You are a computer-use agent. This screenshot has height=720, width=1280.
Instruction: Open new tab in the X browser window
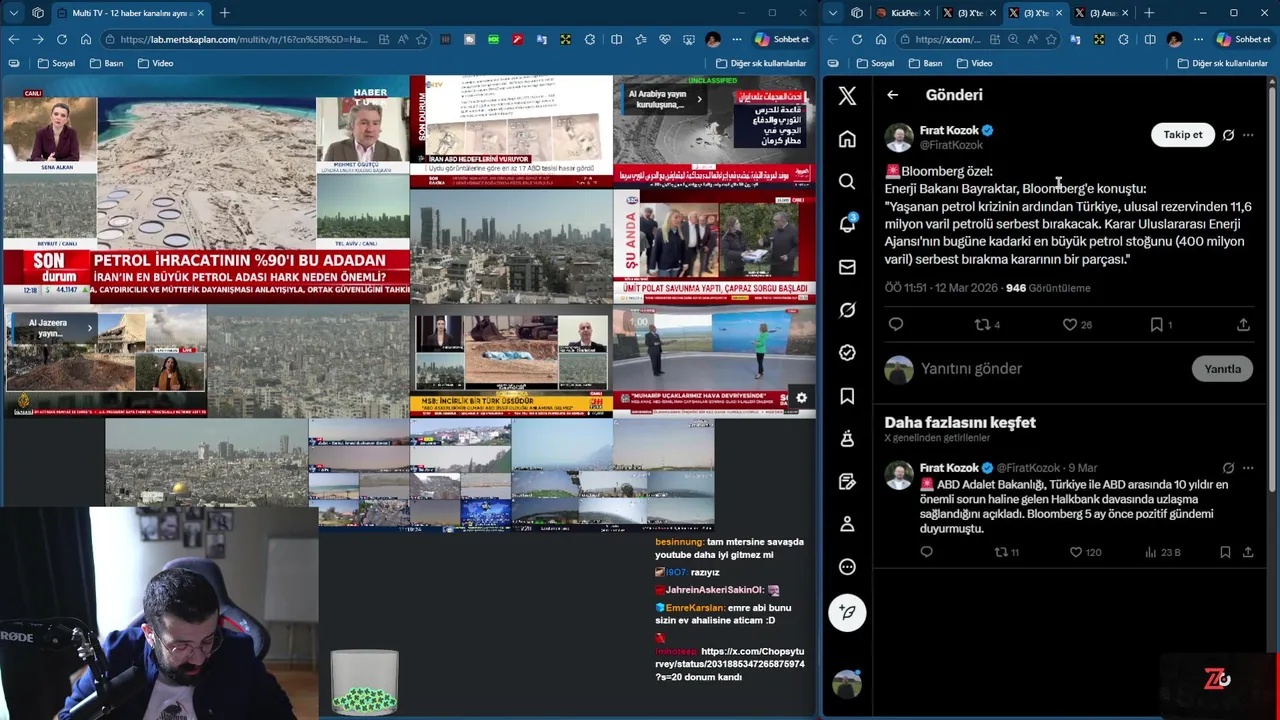[x=1149, y=13]
